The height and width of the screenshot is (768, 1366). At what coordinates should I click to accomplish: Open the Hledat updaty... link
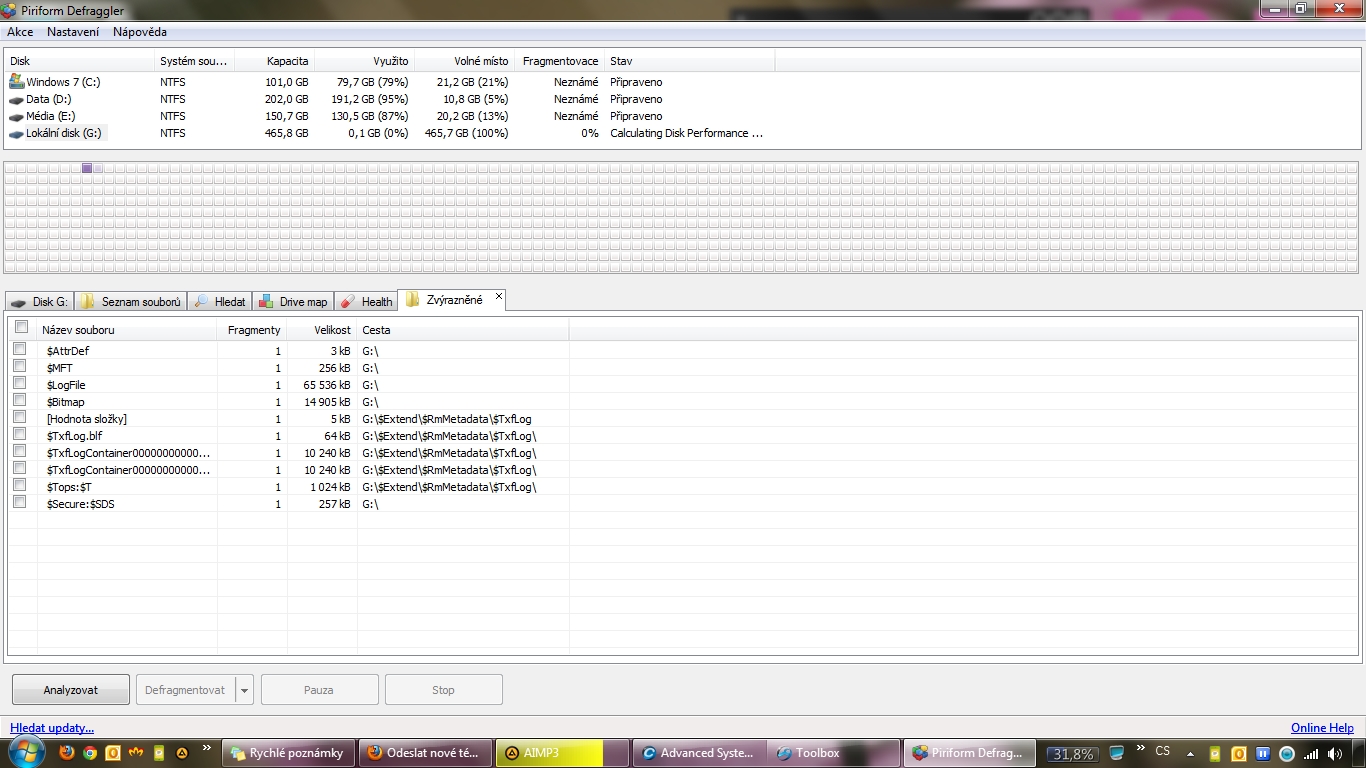click(x=52, y=728)
